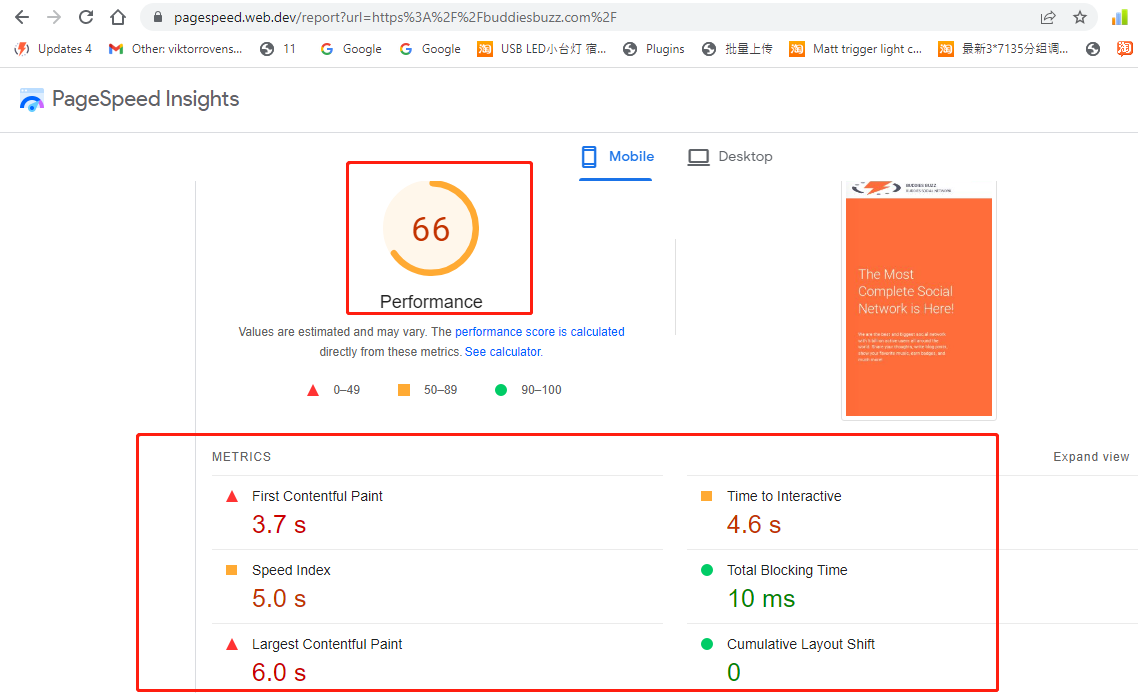Switch to the Desktop tab
The height and width of the screenshot is (693, 1138).
(x=730, y=157)
